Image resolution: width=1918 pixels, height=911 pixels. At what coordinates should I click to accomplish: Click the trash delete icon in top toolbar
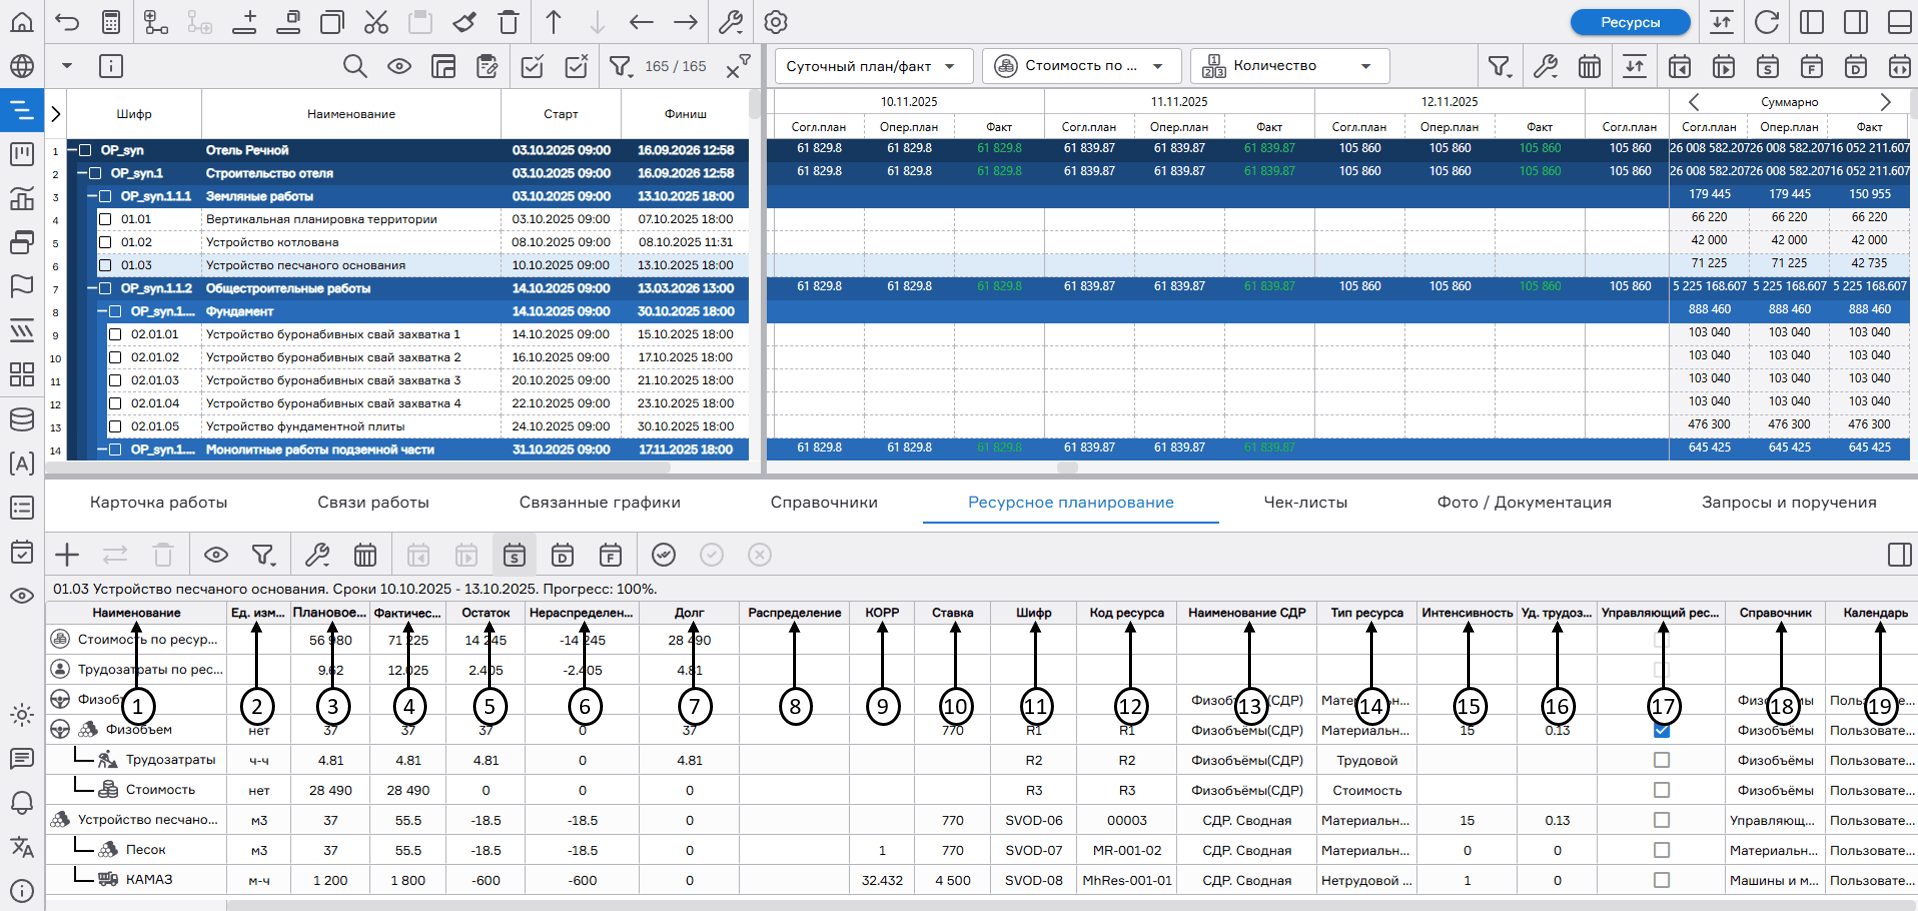coord(509,22)
